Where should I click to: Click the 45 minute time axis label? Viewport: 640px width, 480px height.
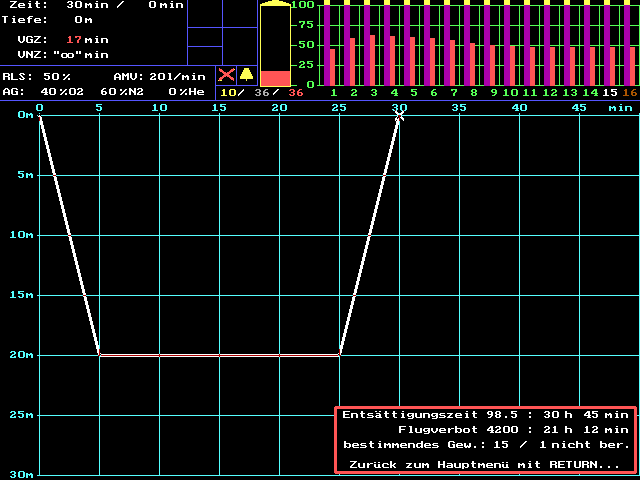pyautogui.click(x=579, y=106)
